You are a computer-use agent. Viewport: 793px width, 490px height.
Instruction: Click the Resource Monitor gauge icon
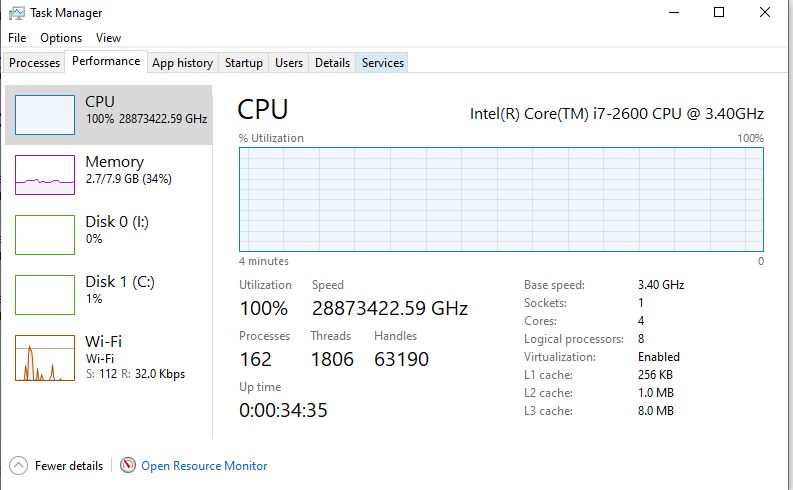128,465
